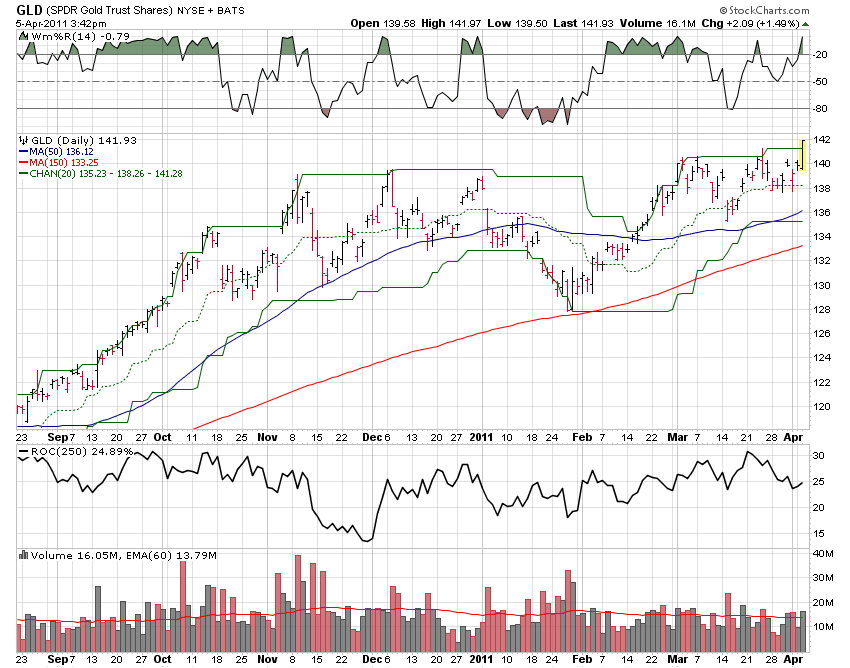The height and width of the screenshot is (668, 850).
Task: Click the '(SPDR Gold Trust Shares)' name
Action: 110,10
